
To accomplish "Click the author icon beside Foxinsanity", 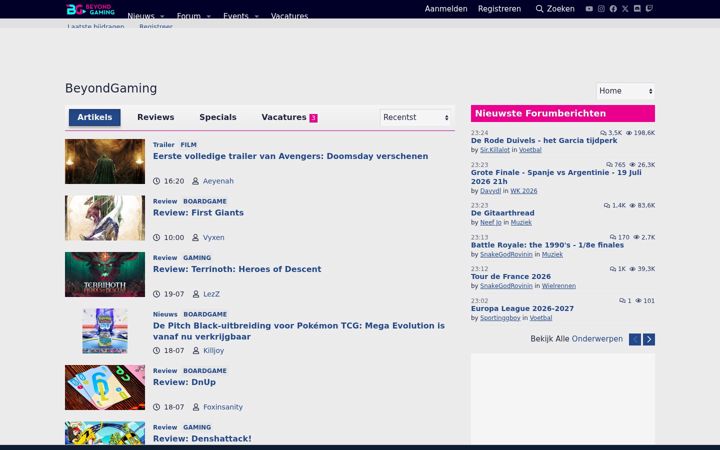I will [x=196, y=407].
